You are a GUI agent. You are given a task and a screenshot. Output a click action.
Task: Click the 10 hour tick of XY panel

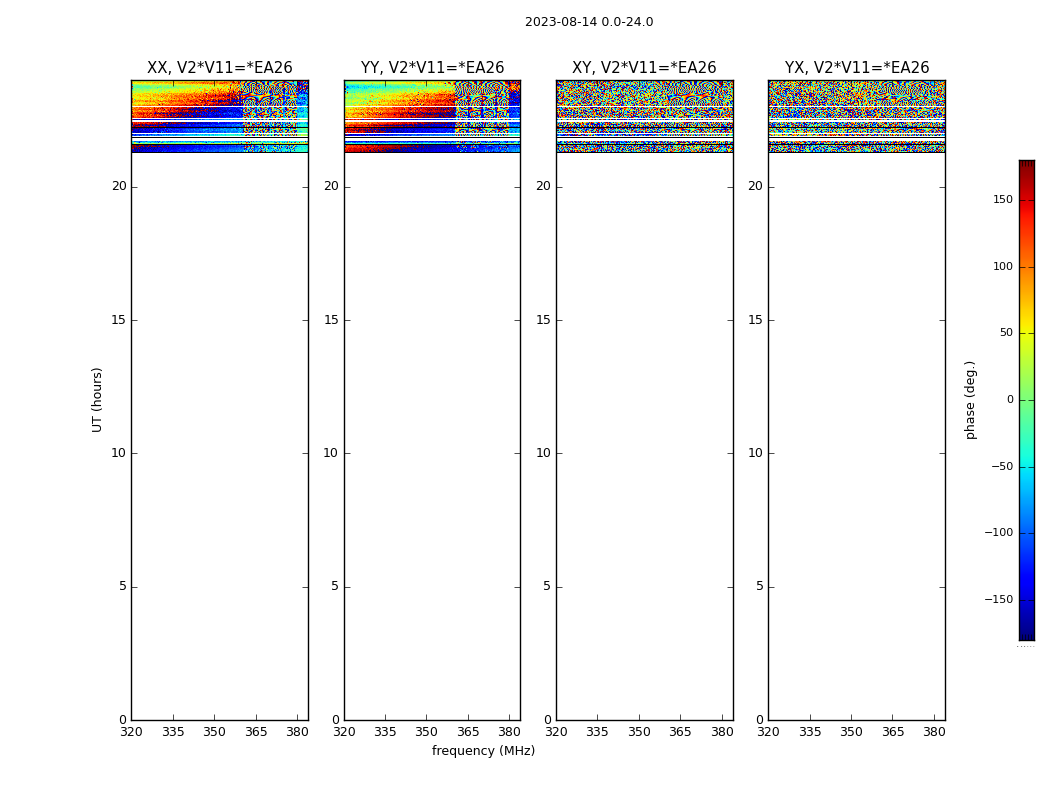[543, 453]
